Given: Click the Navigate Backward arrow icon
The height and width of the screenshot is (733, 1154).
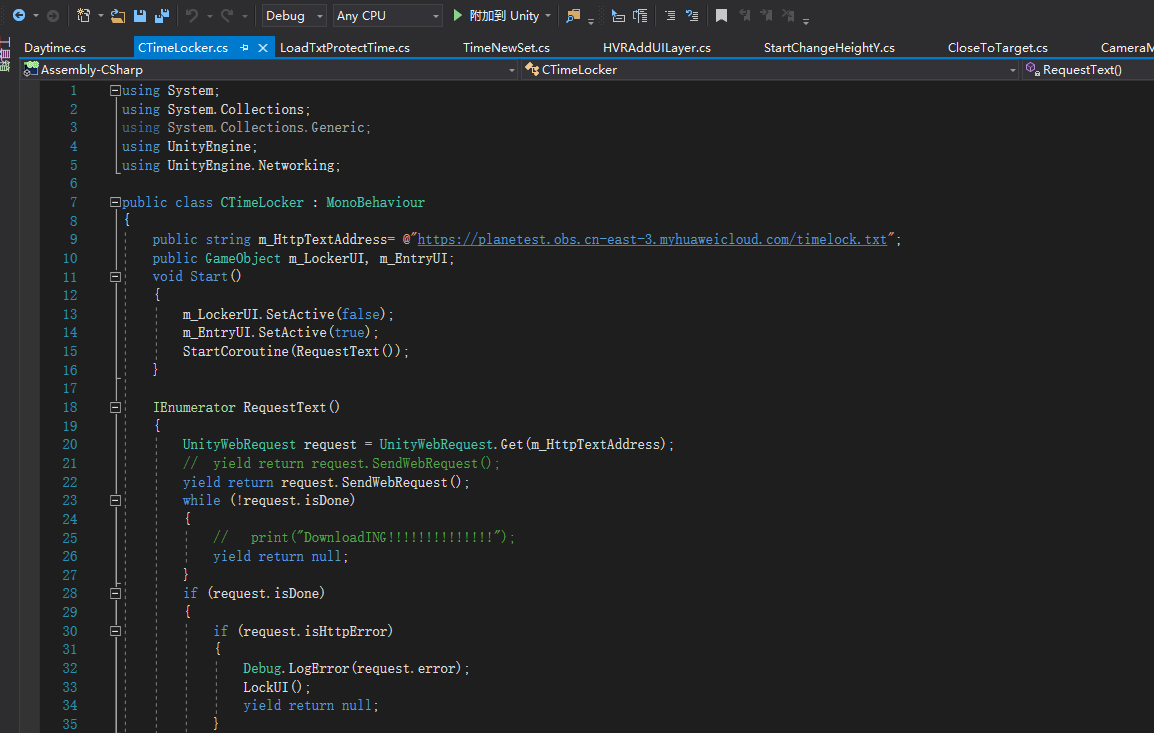Looking at the screenshot, I should 18,16.
